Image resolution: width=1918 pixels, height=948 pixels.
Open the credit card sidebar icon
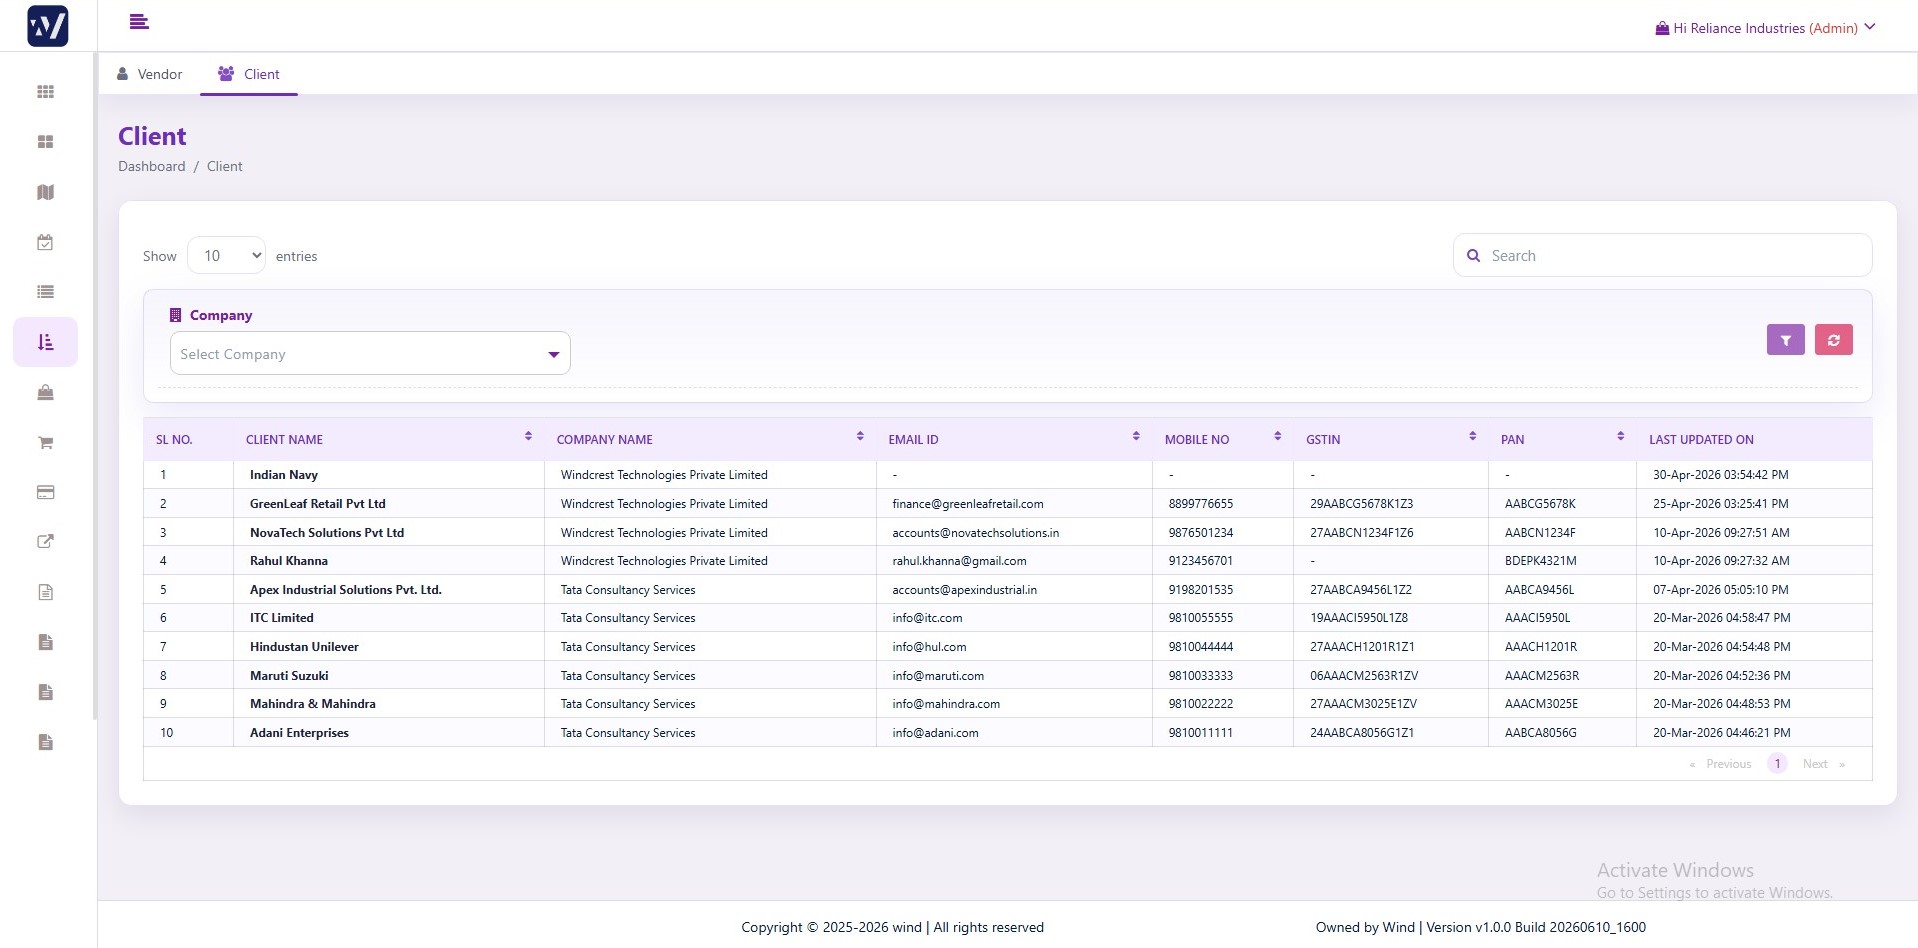tap(45, 492)
